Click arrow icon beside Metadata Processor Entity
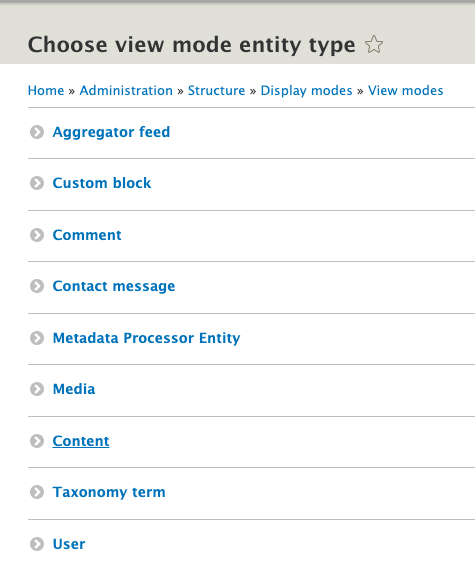This screenshot has width=475, height=583. pyautogui.click(x=37, y=338)
